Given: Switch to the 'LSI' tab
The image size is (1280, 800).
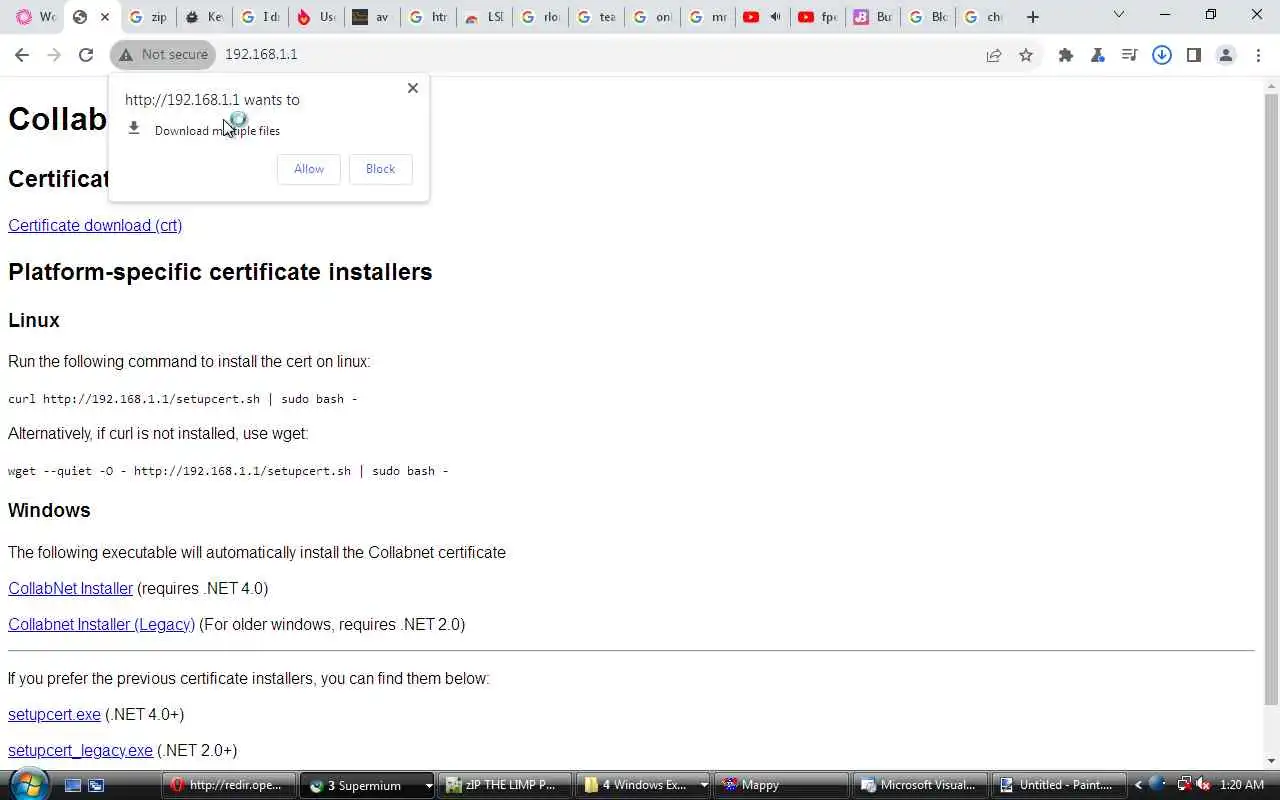Looking at the screenshot, I should pos(483,17).
